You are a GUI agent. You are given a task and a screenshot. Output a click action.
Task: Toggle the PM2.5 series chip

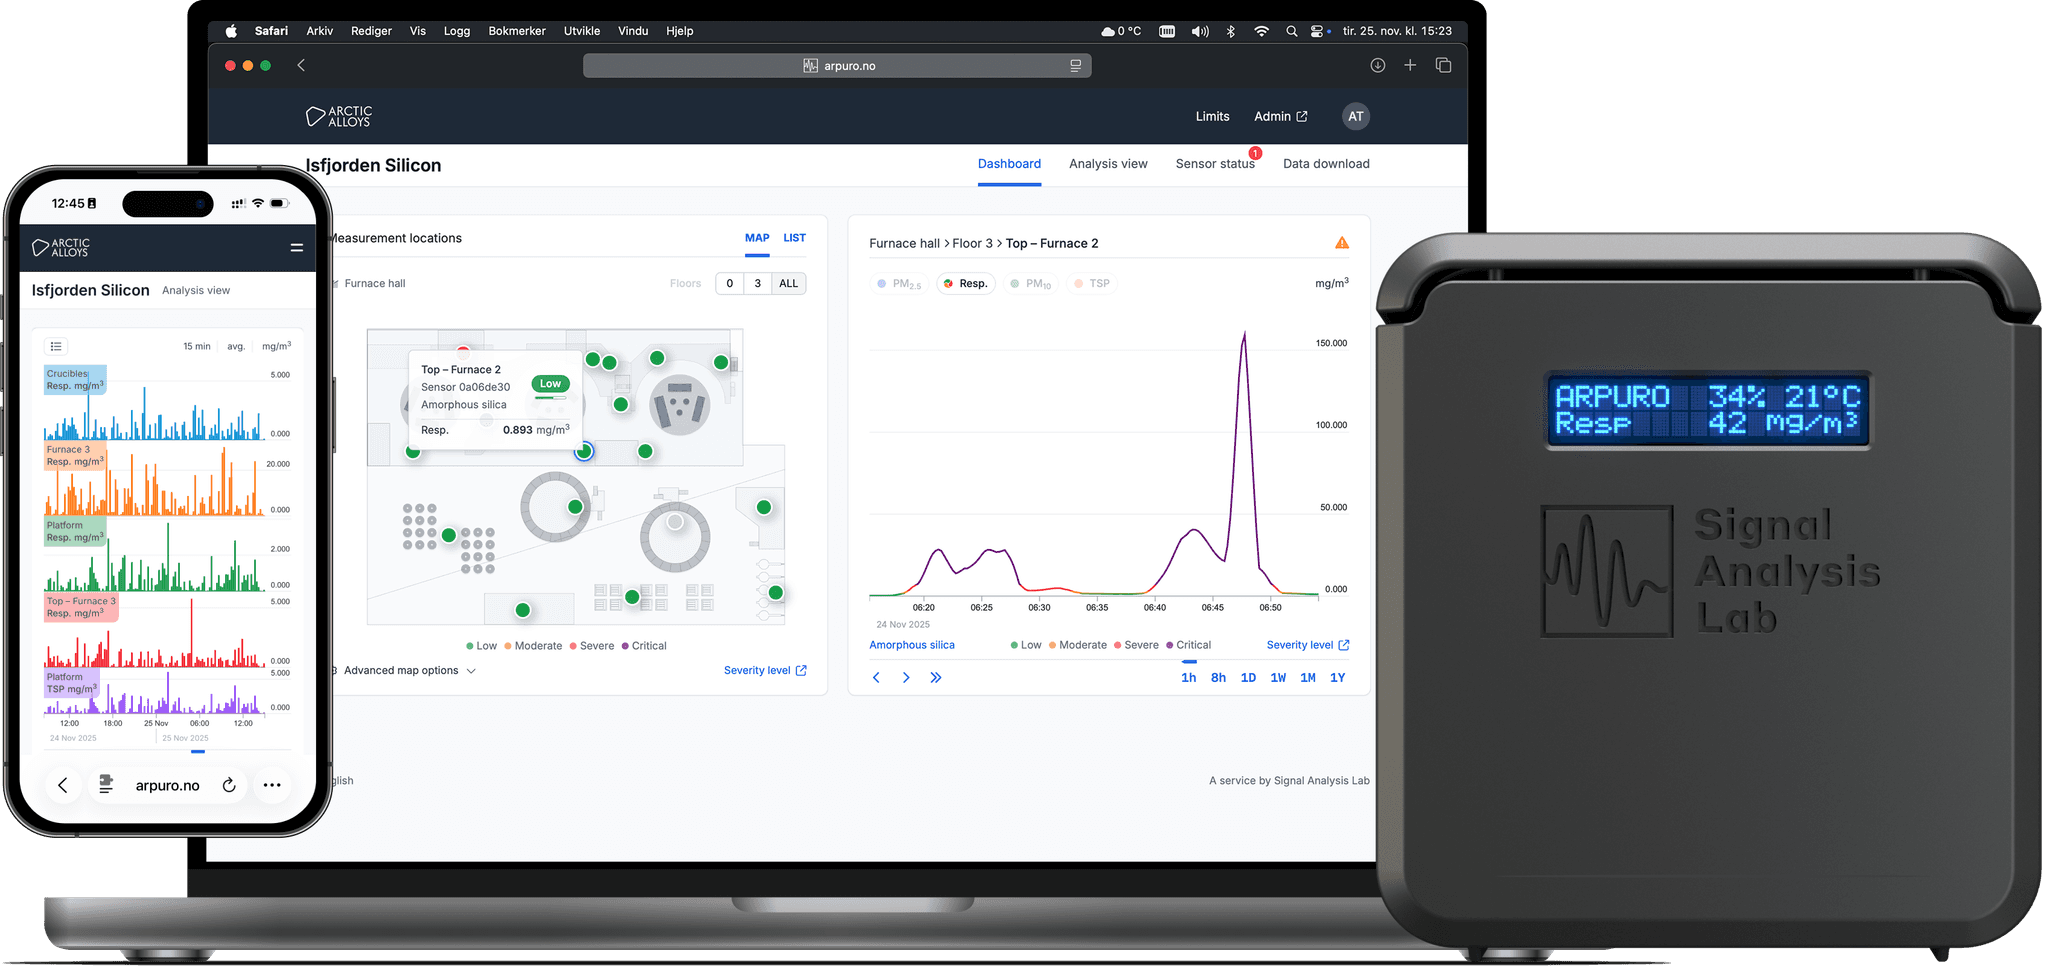(899, 284)
